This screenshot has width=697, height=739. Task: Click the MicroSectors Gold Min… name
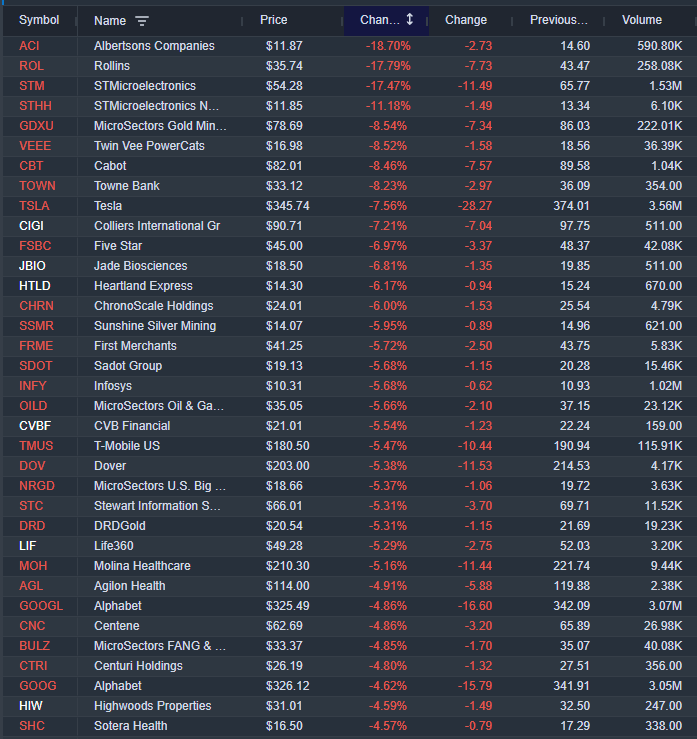click(x=160, y=126)
